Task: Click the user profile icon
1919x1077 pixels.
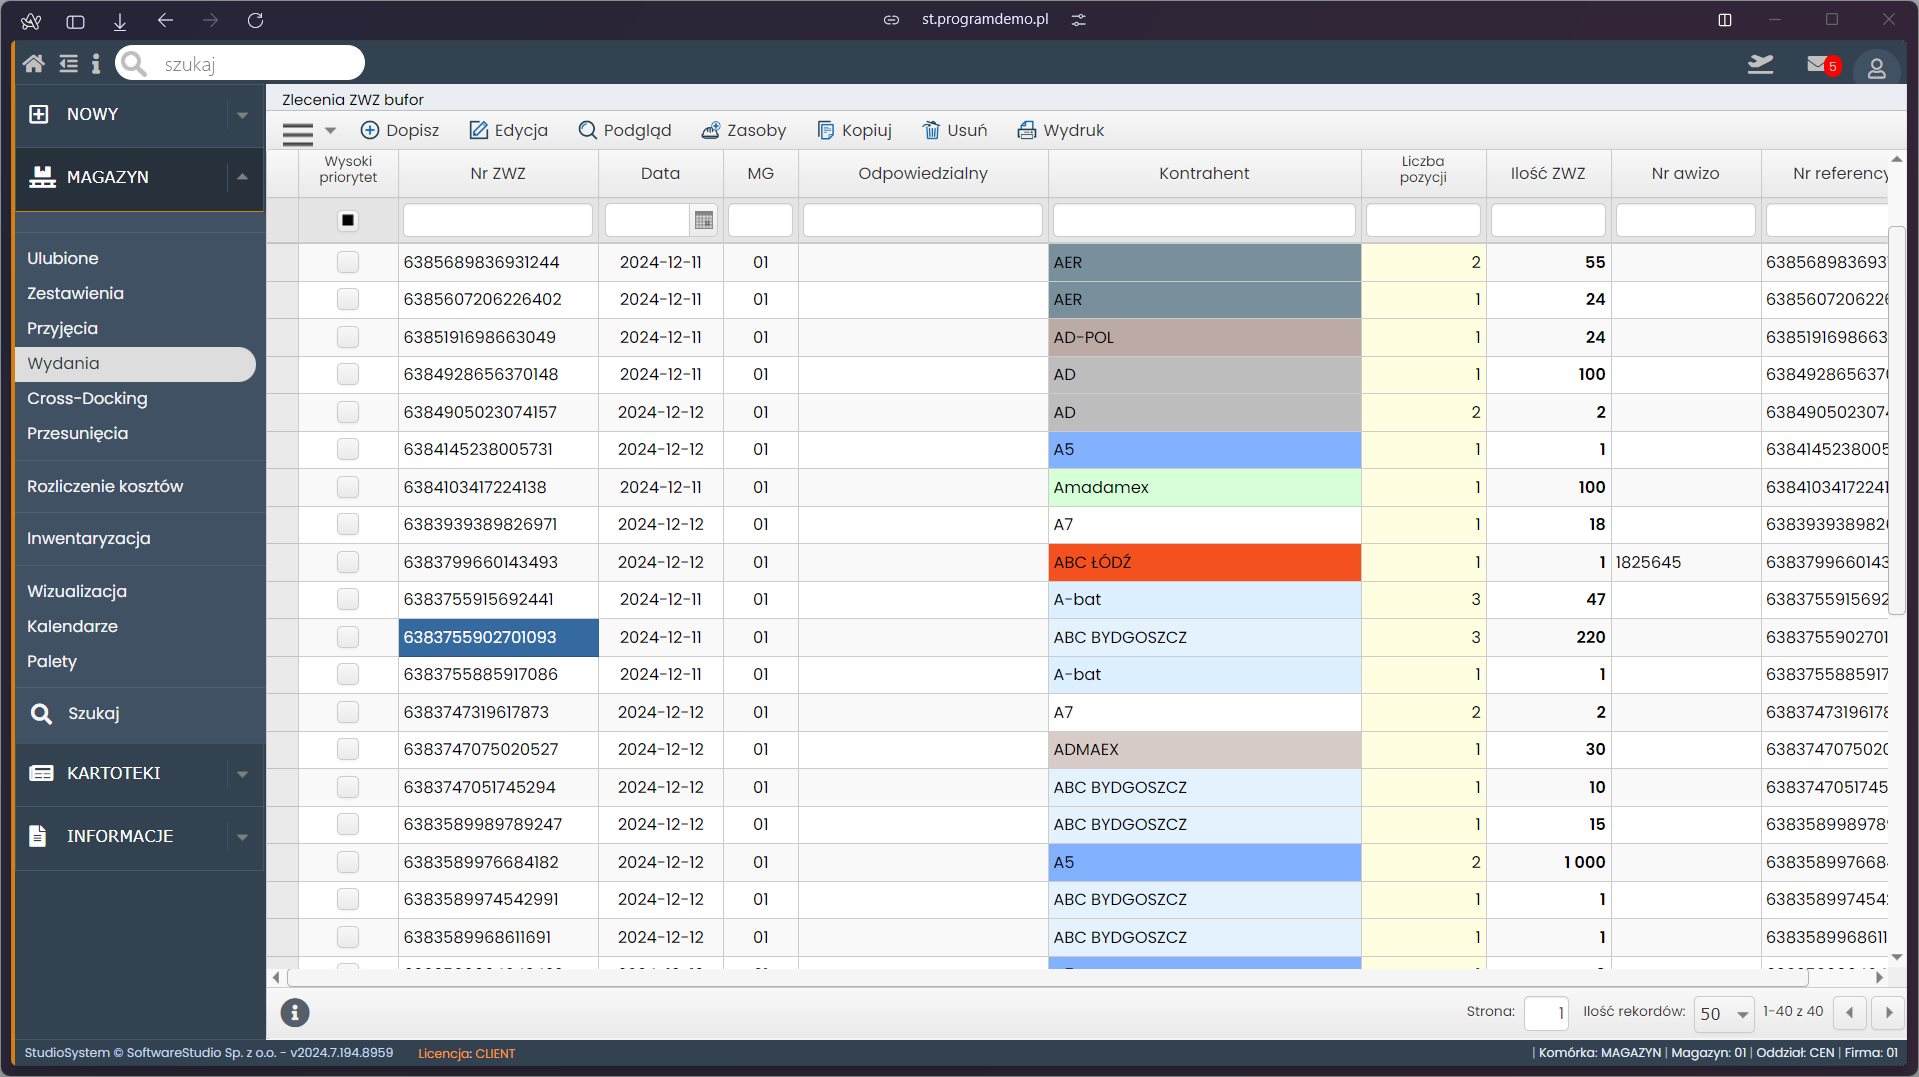Action: pyautogui.click(x=1876, y=68)
